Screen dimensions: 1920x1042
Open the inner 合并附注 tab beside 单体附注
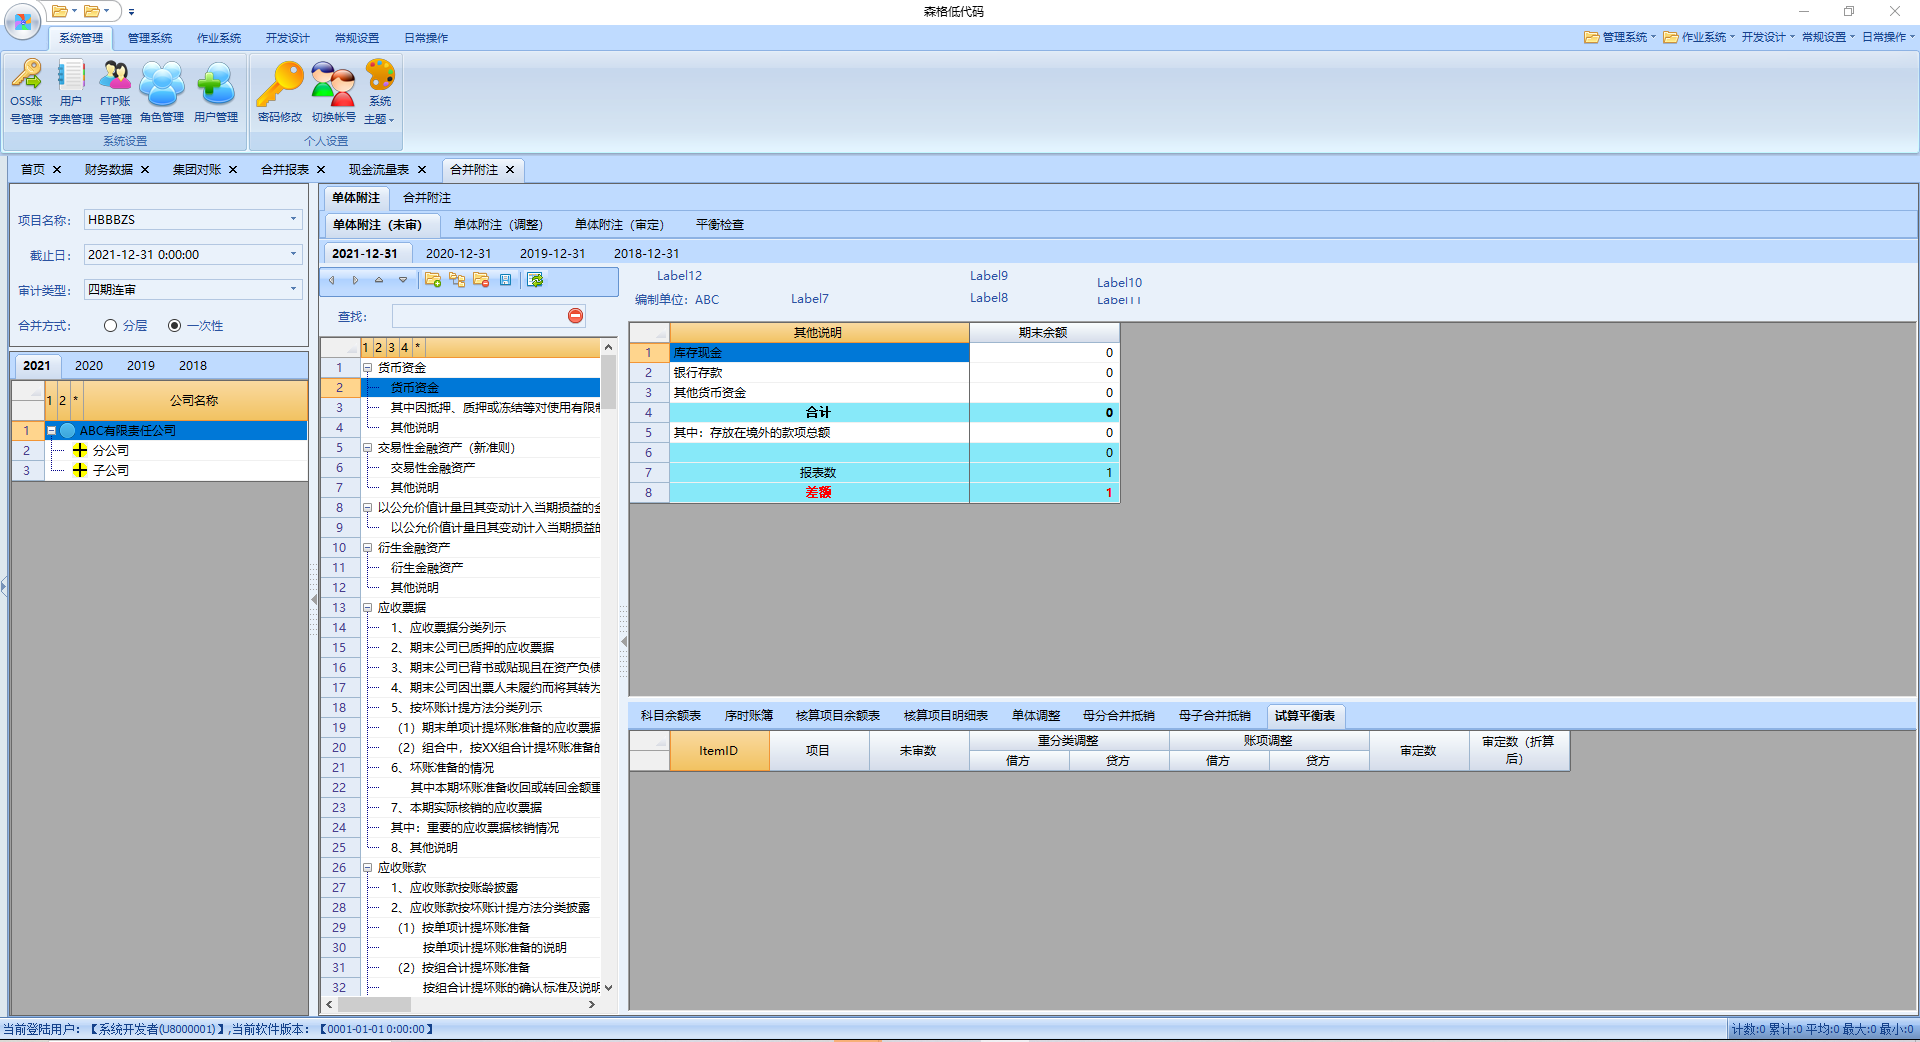[427, 198]
